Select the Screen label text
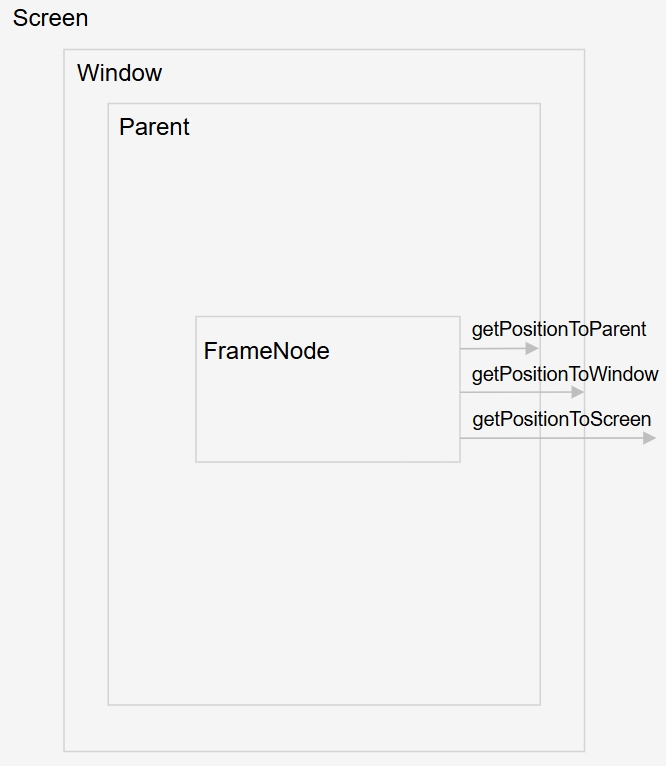Viewport: 666px width, 766px height. click(x=50, y=18)
